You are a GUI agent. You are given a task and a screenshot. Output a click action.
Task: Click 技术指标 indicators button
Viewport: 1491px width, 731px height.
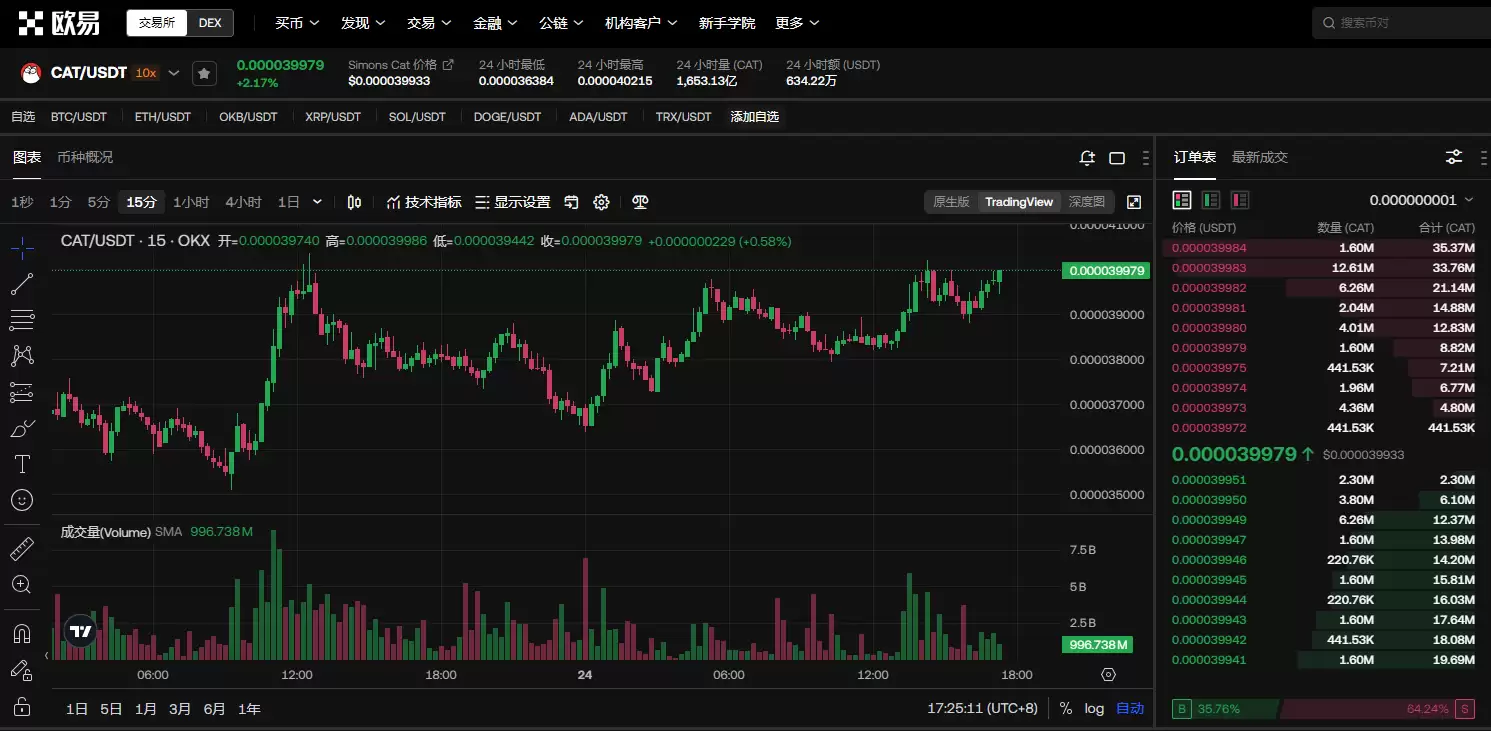click(x=424, y=202)
